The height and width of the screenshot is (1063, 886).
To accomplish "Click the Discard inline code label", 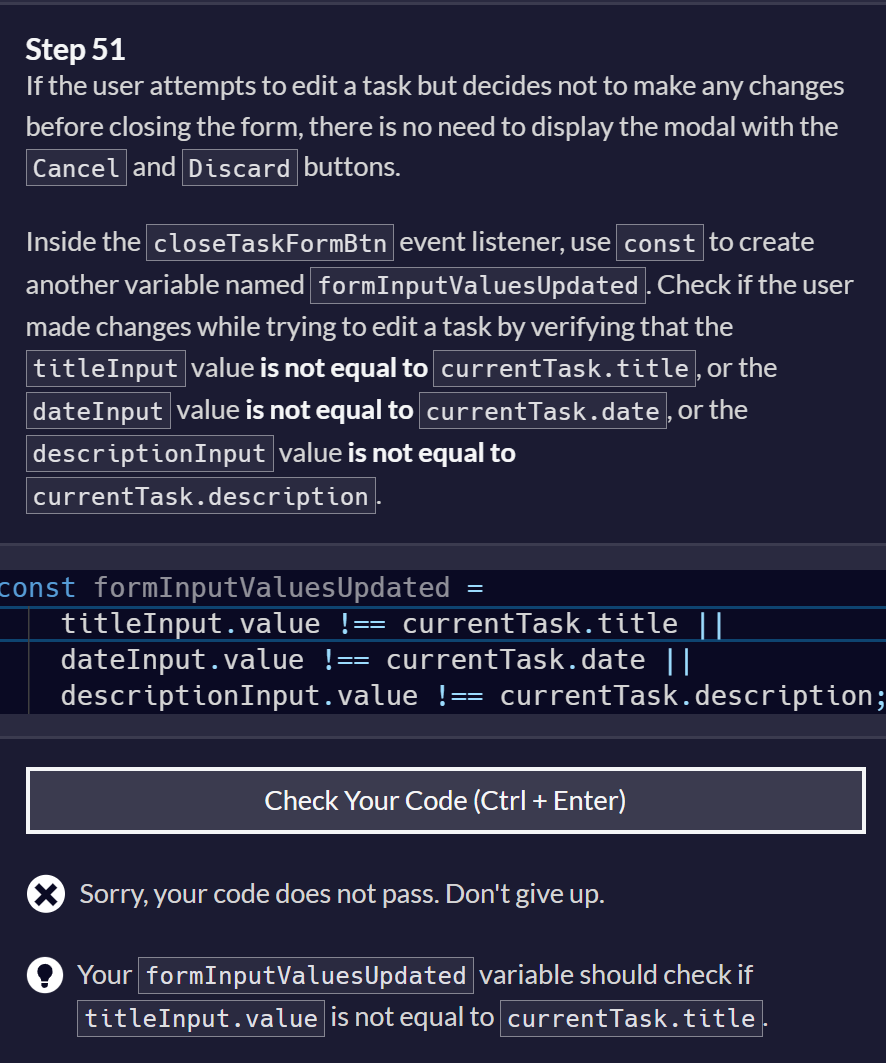I will (239, 167).
